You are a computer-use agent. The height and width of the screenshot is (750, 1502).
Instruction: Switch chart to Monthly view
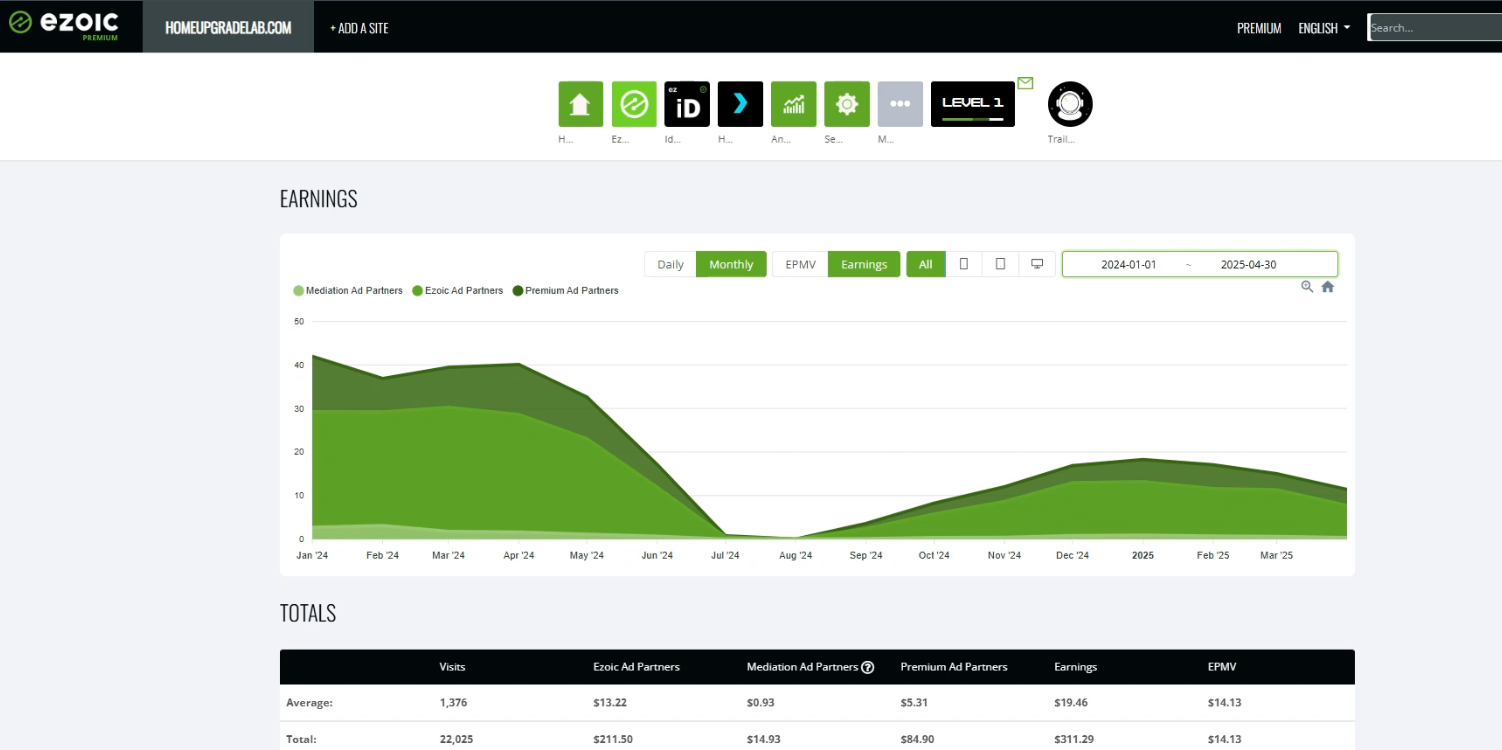coord(731,264)
